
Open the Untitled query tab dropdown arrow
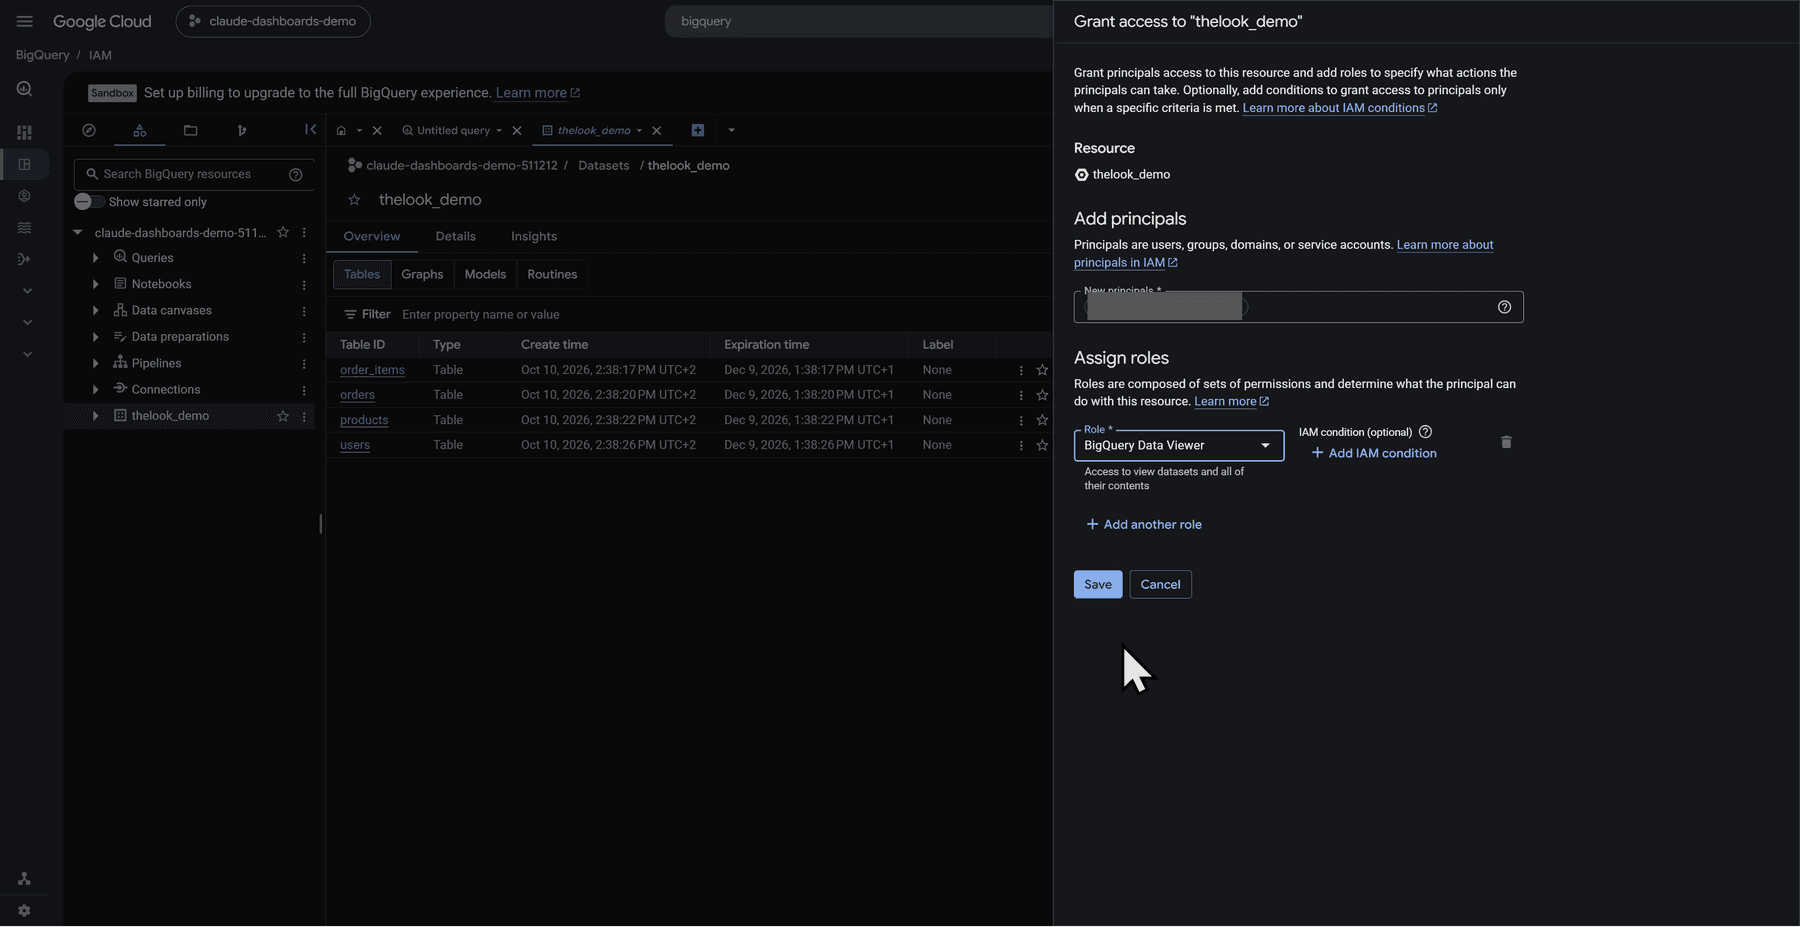click(x=499, y=131)
